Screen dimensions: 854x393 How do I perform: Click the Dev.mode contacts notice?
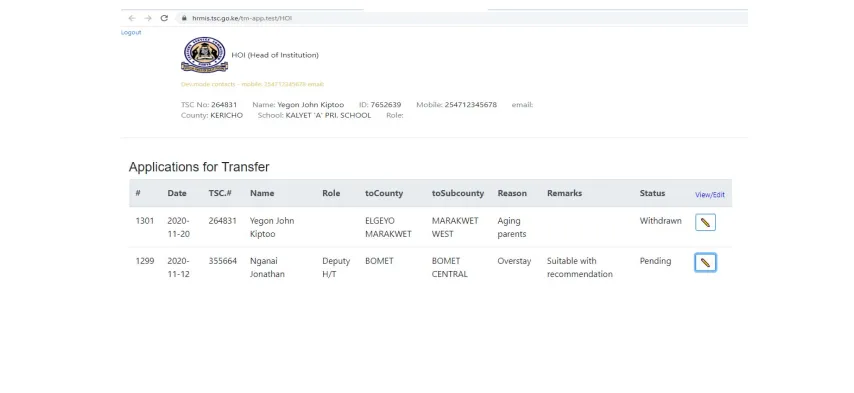[x=253, y=84]
